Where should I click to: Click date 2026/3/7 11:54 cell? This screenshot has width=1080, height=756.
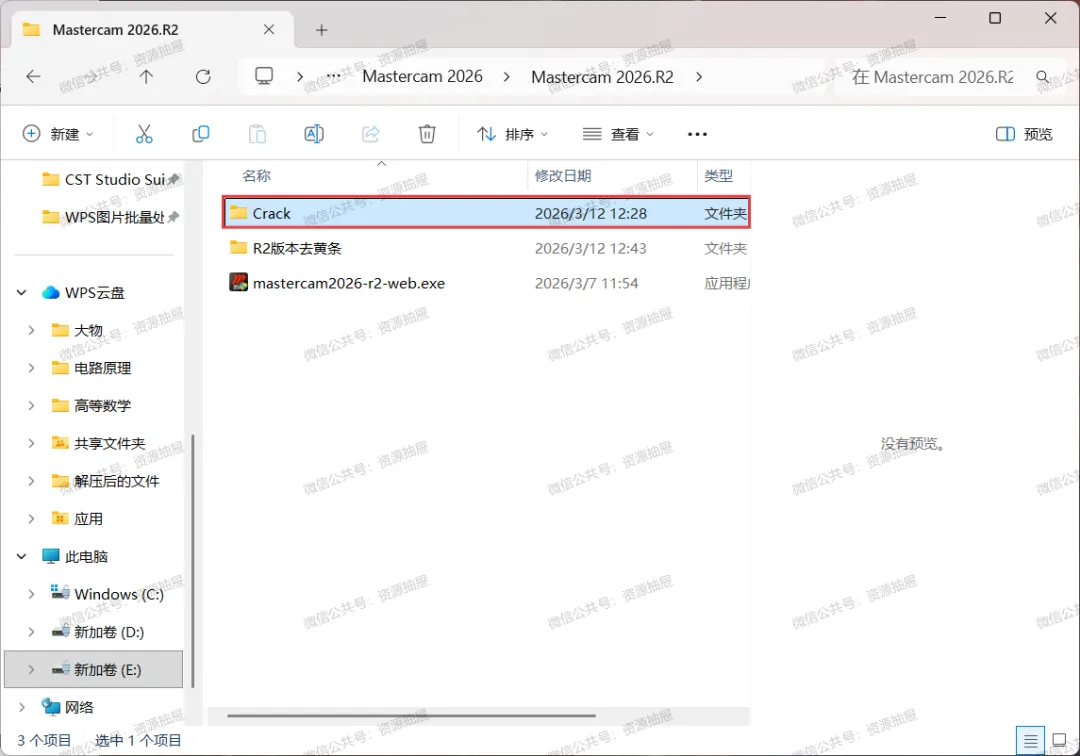coord(586,283)
